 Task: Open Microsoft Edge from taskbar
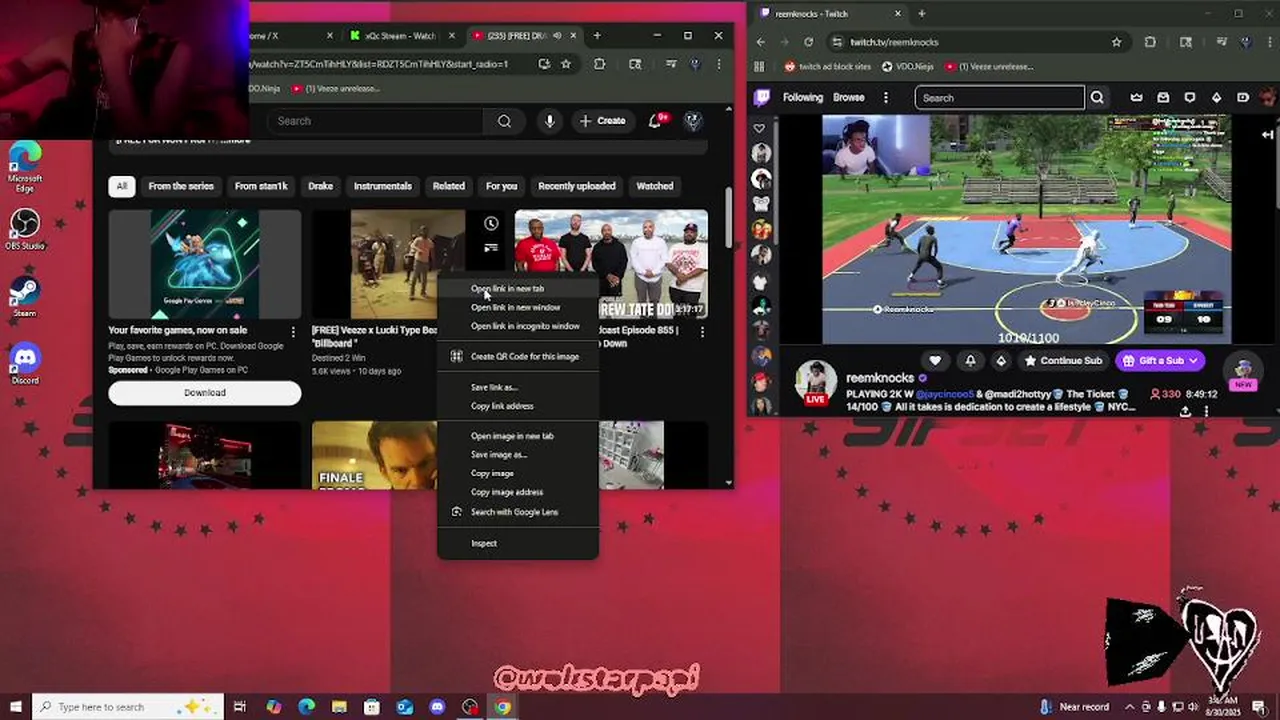(306, 707)
